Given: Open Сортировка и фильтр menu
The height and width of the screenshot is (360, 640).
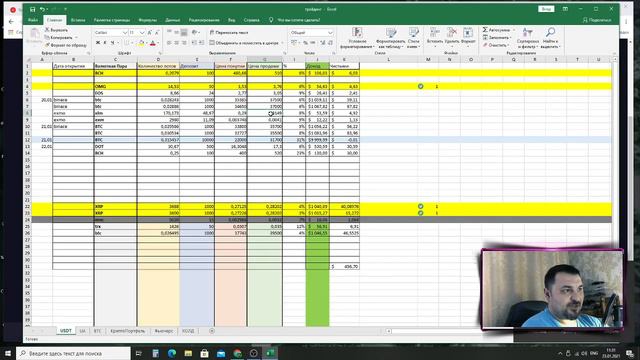Looking at the screenshot, I should click(x=528, y=38).
